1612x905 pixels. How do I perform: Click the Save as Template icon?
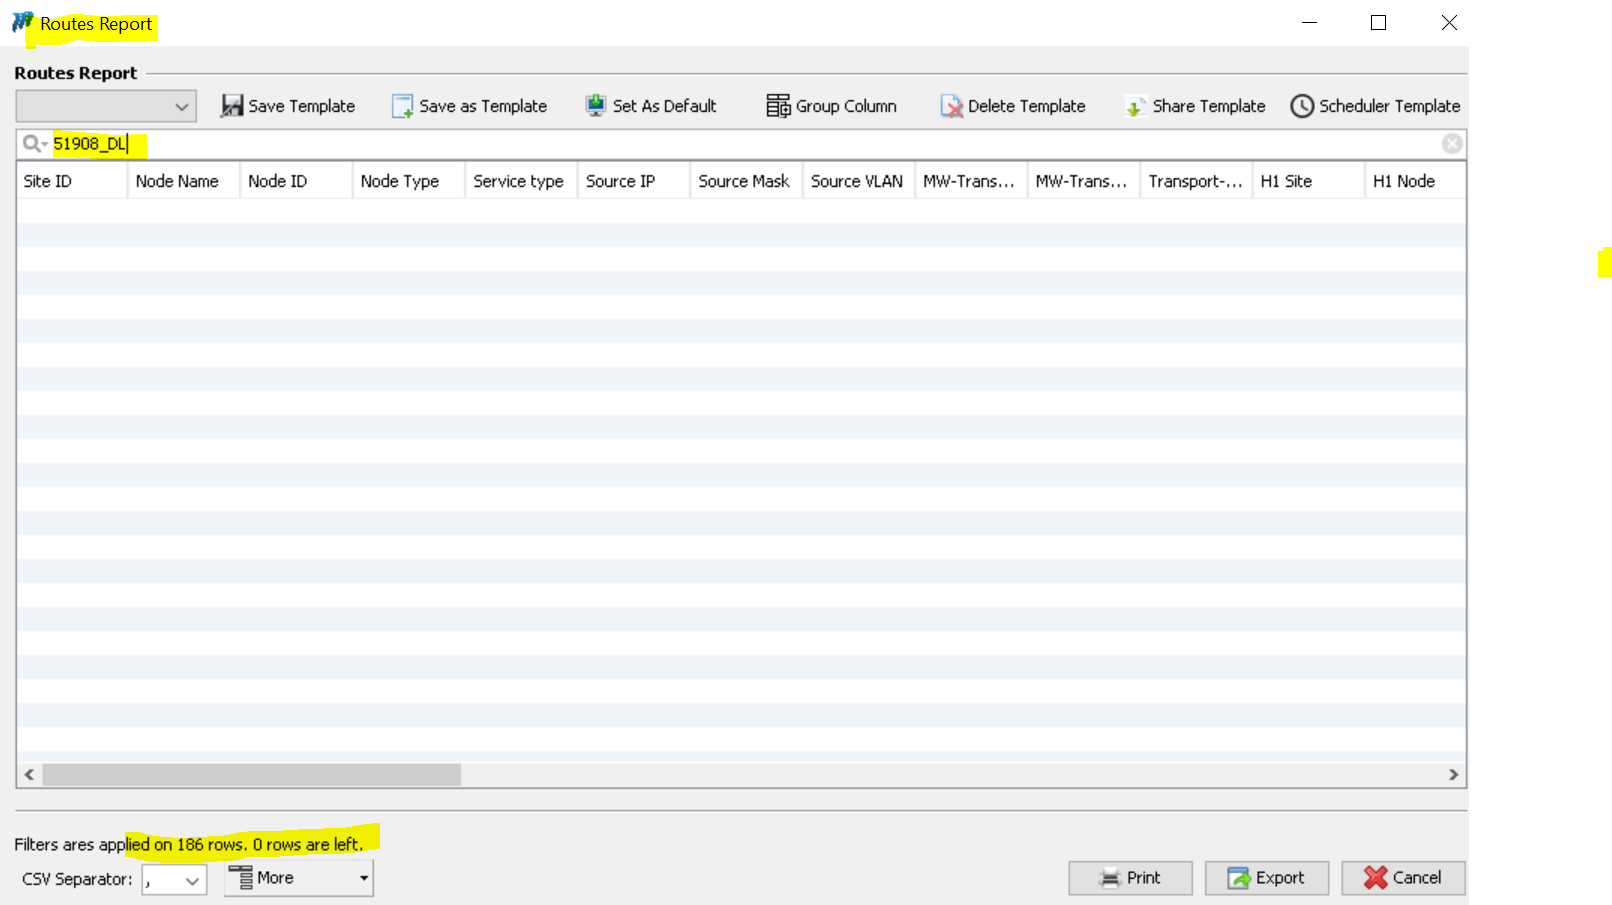(x=402, y=106)
